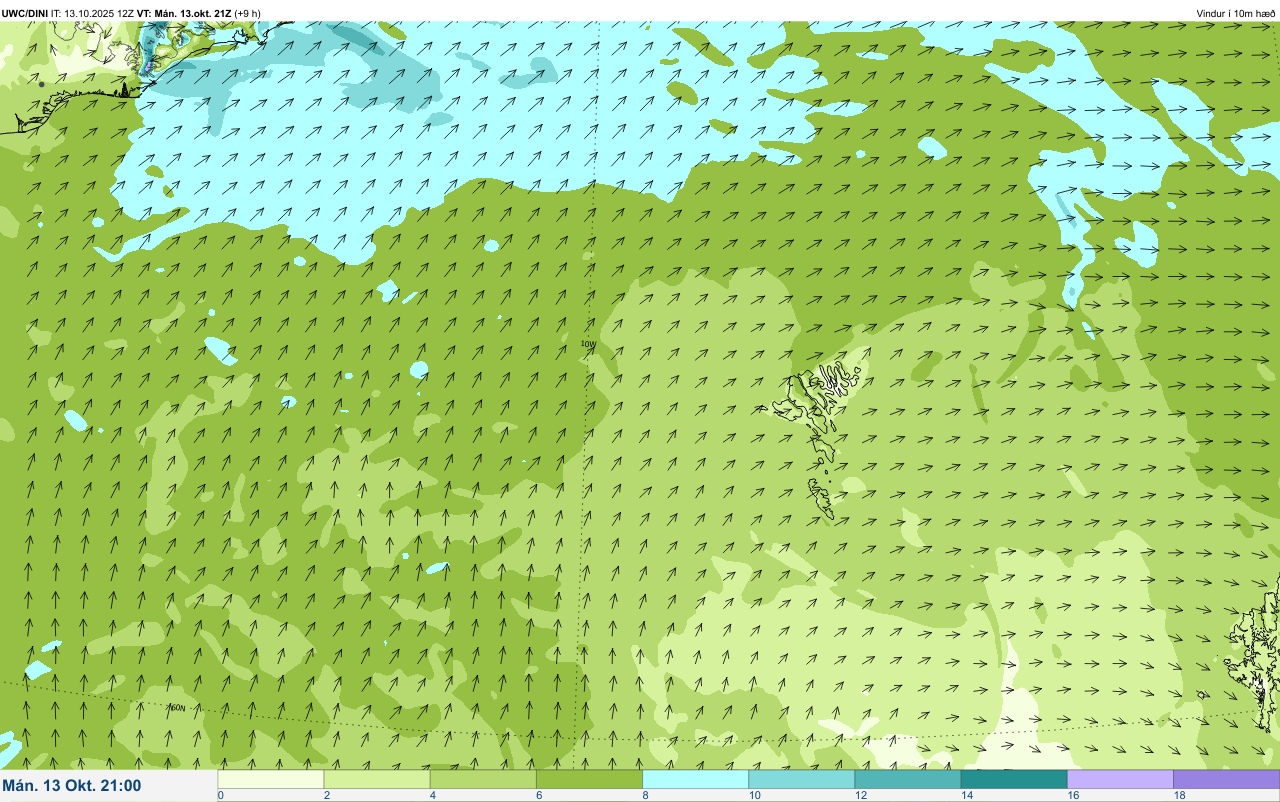
Task: Click the 10–12 m/s turquoise legend swatch
Action: pyautogui.click(x=801, y=779)
